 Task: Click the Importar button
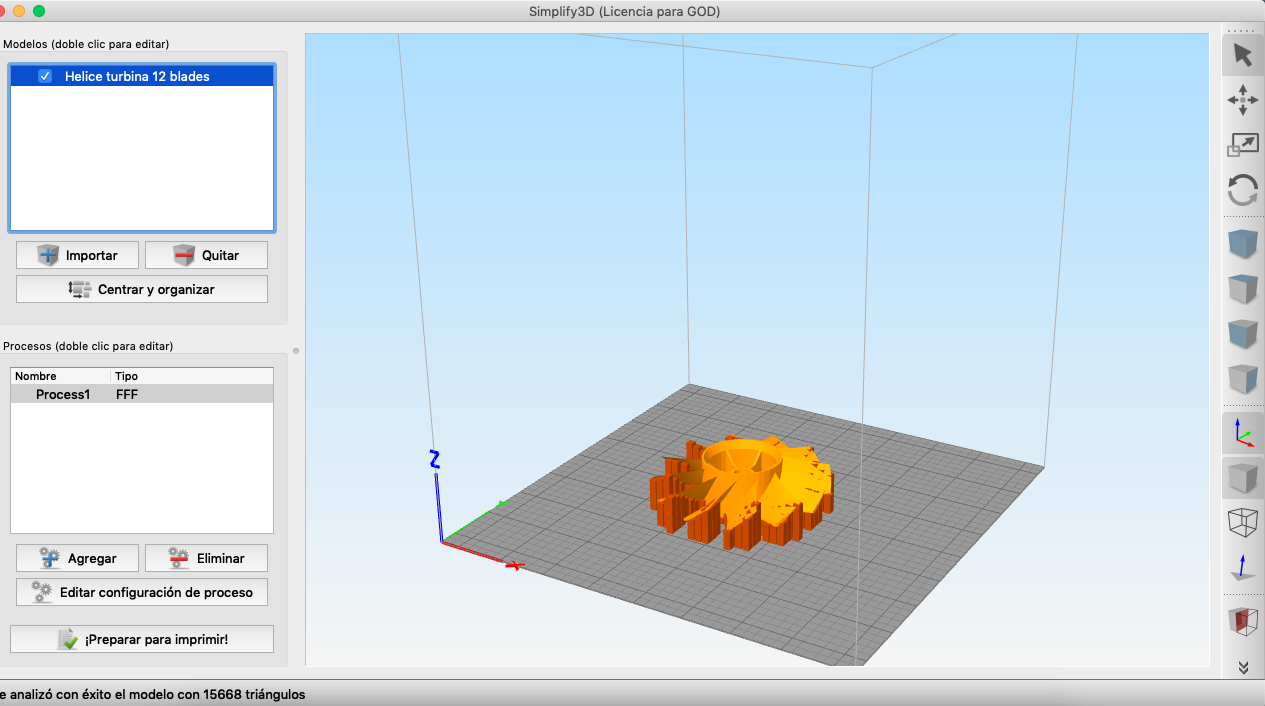(x=78, y=255)
